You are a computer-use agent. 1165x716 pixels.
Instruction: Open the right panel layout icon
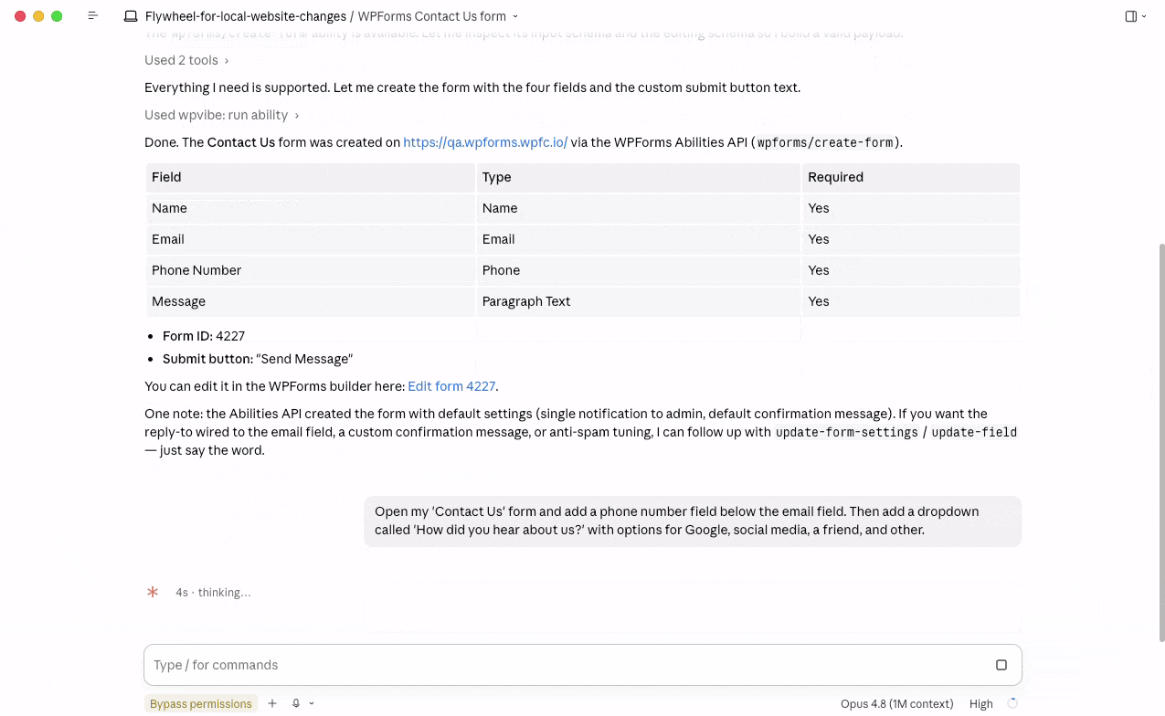click(x=1130, y=16)
